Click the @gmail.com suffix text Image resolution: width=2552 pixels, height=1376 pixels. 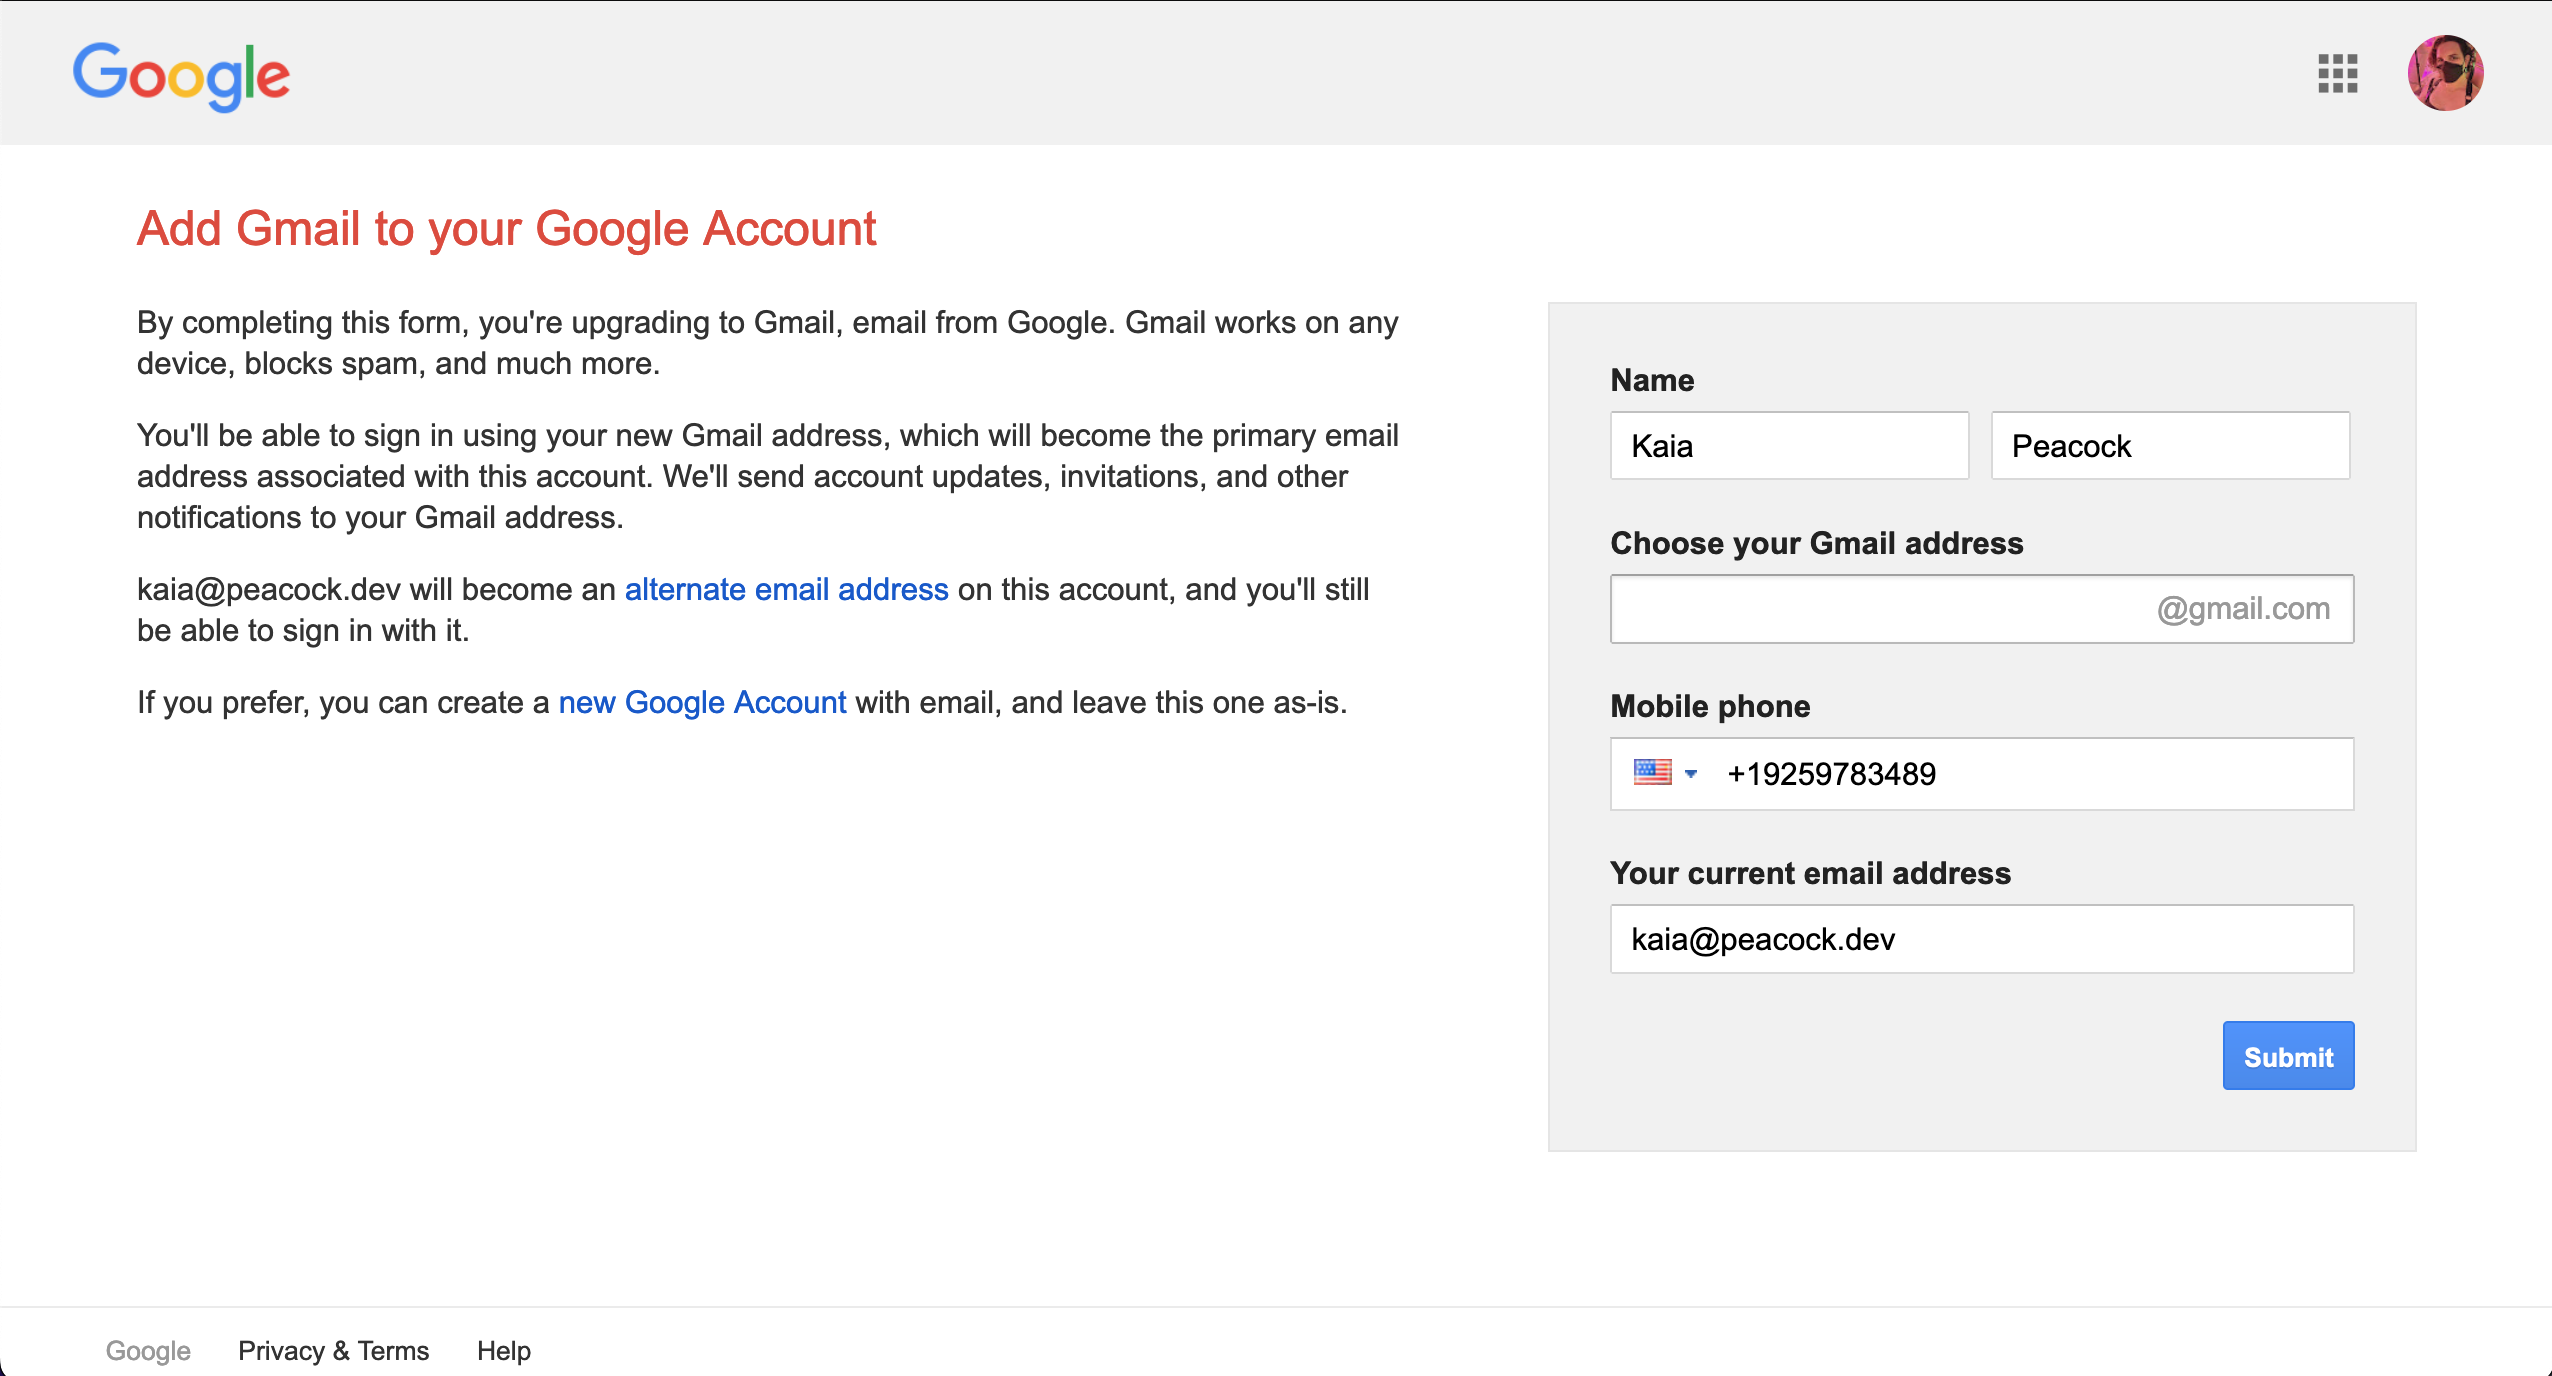[x=2243, y=609]
